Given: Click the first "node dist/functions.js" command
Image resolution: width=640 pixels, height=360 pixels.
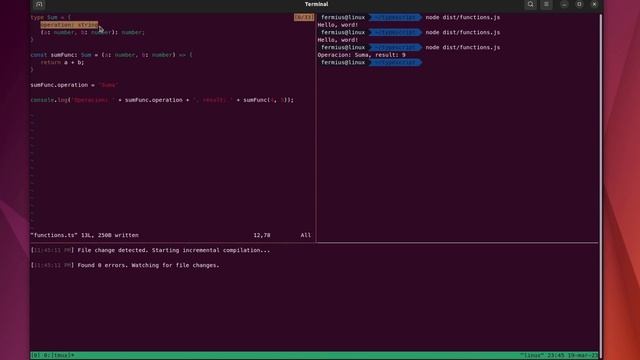Looking at the screenshot, I should pos(462,17).
